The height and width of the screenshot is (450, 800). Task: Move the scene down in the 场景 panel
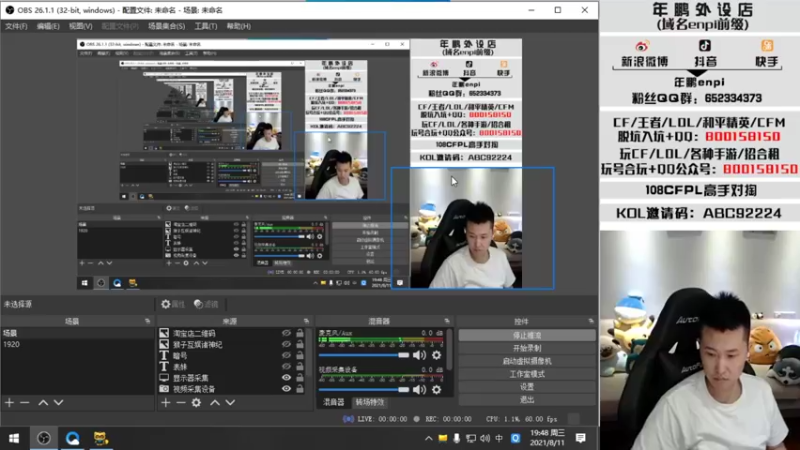pyautogui.click(x=59, y=403)
